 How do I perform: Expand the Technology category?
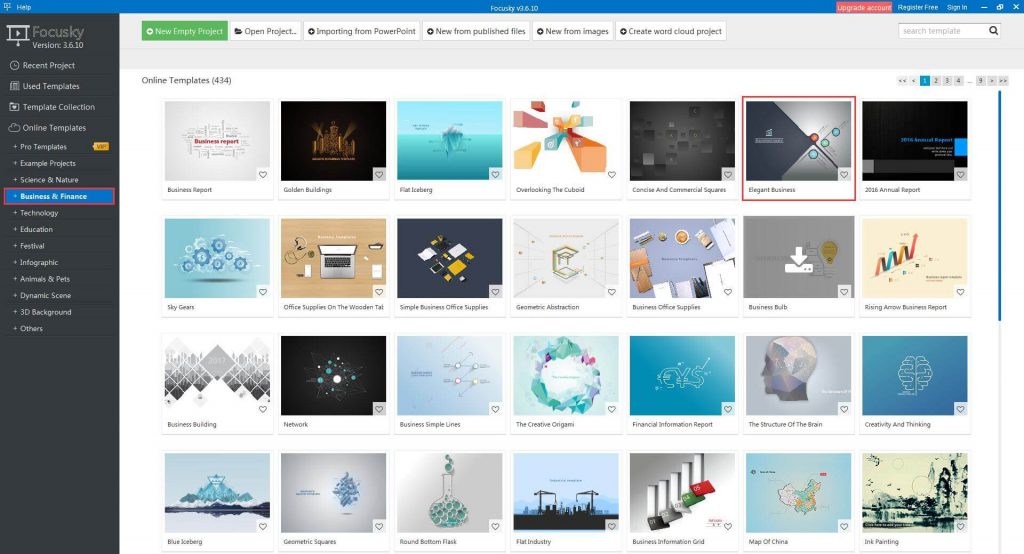39,213
